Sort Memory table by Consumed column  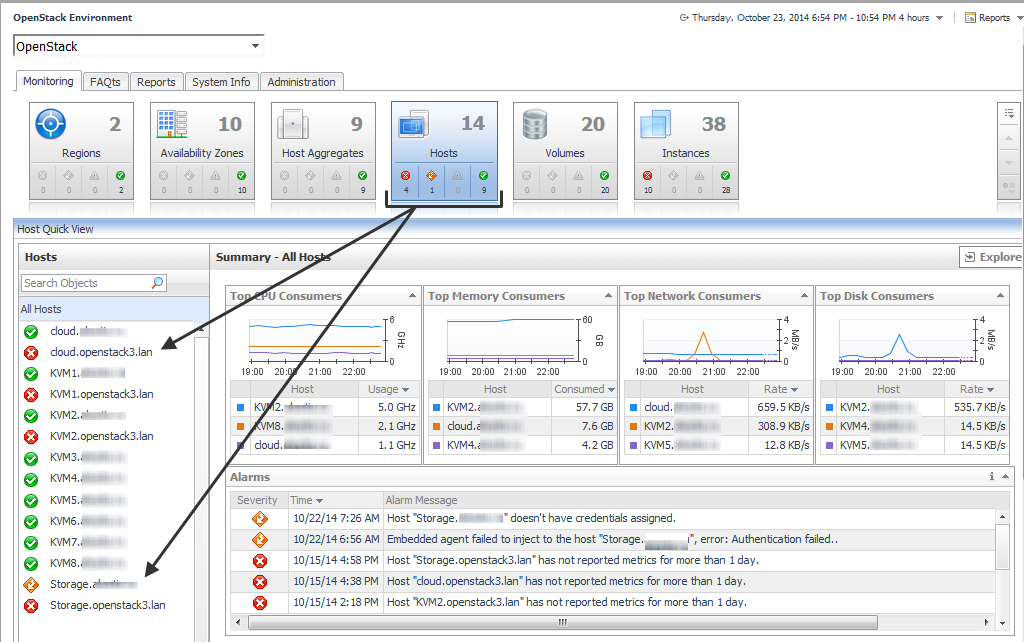(x=584, y=389)
